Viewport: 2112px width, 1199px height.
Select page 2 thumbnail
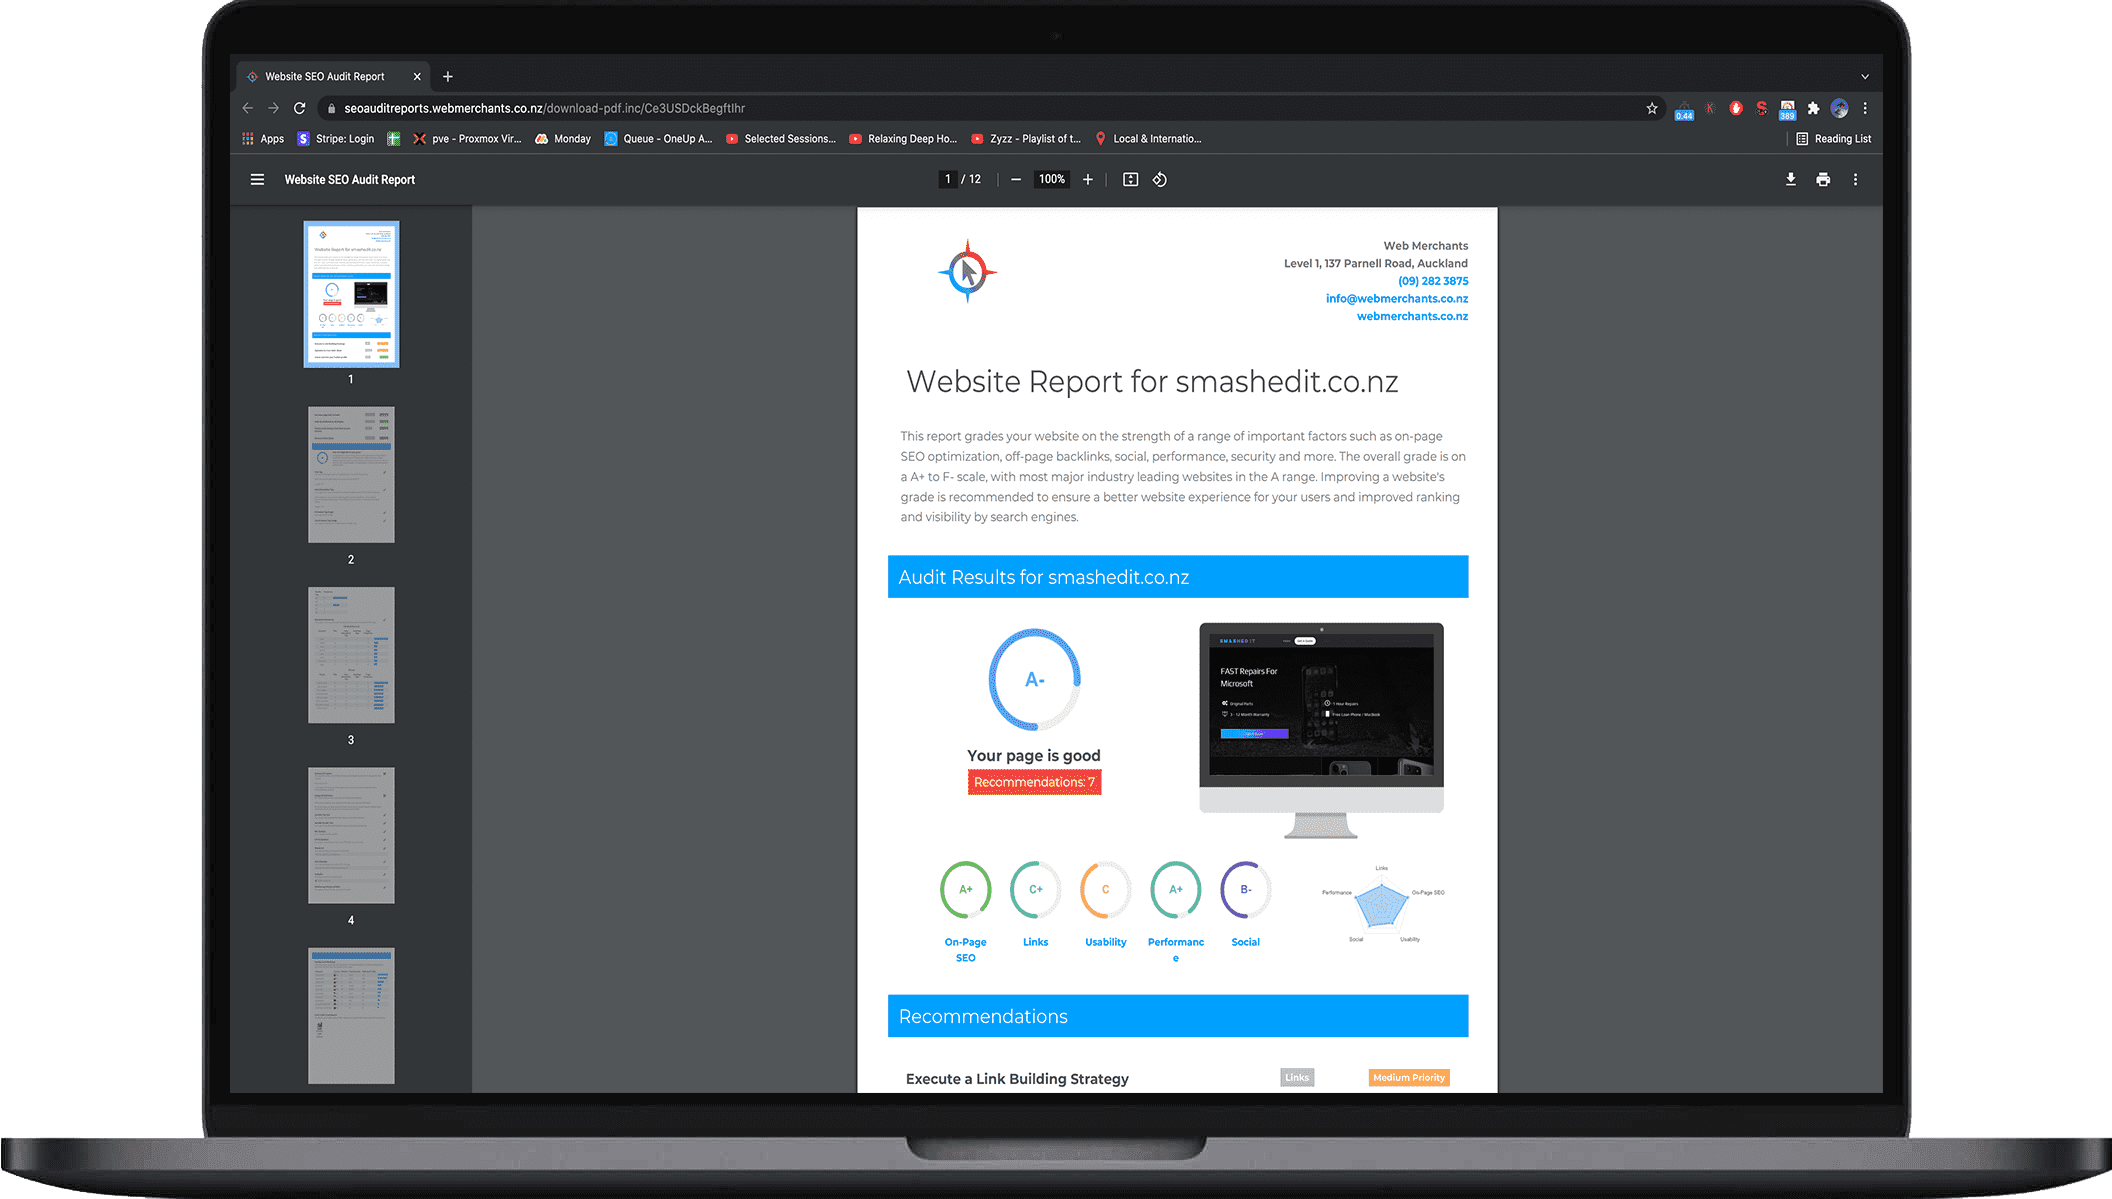point(351,474)
